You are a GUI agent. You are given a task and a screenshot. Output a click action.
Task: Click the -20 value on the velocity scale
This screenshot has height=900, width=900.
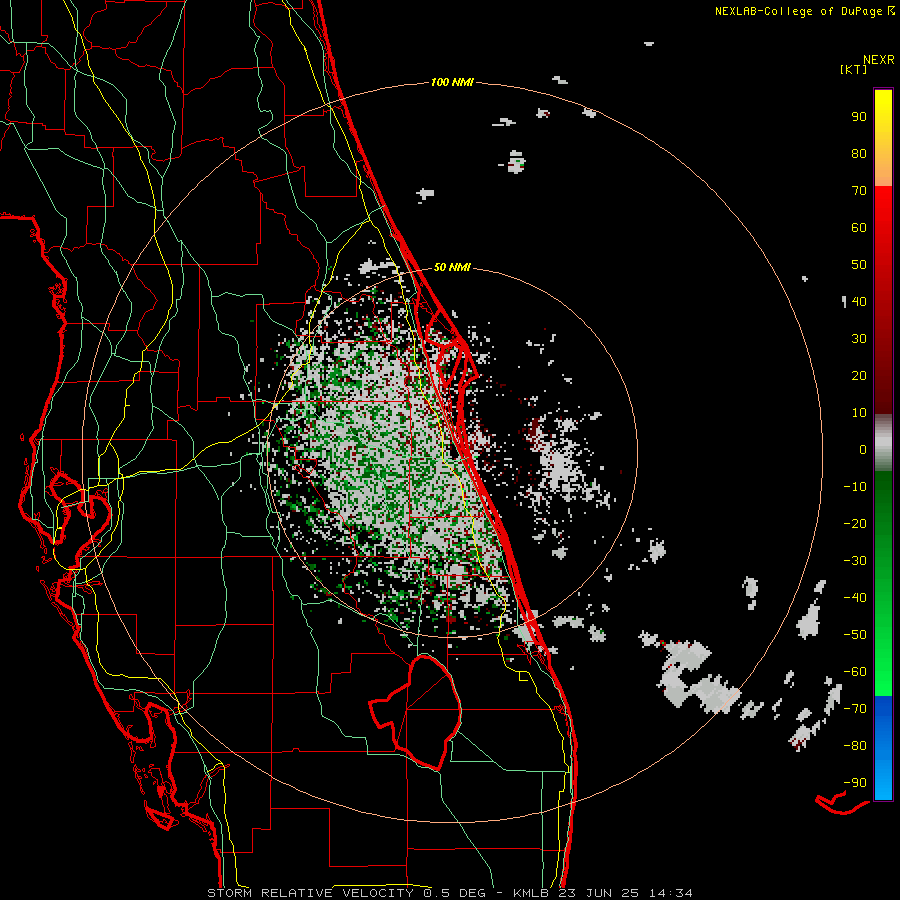855,524
